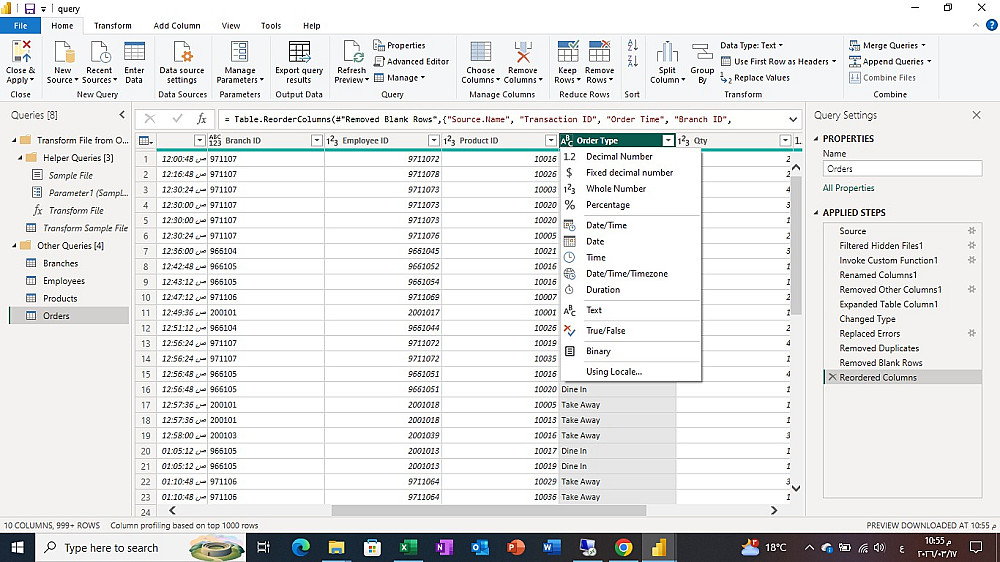Click the Replace Values tool
The height and width of the screenshot is (562, 1000).
click(755, 77)
